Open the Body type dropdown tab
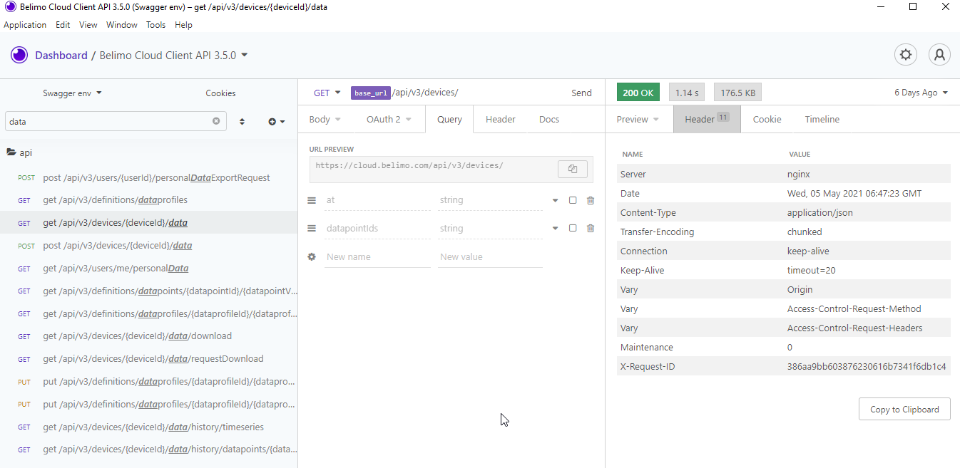The image size is (960, 468). click(324, 119)
